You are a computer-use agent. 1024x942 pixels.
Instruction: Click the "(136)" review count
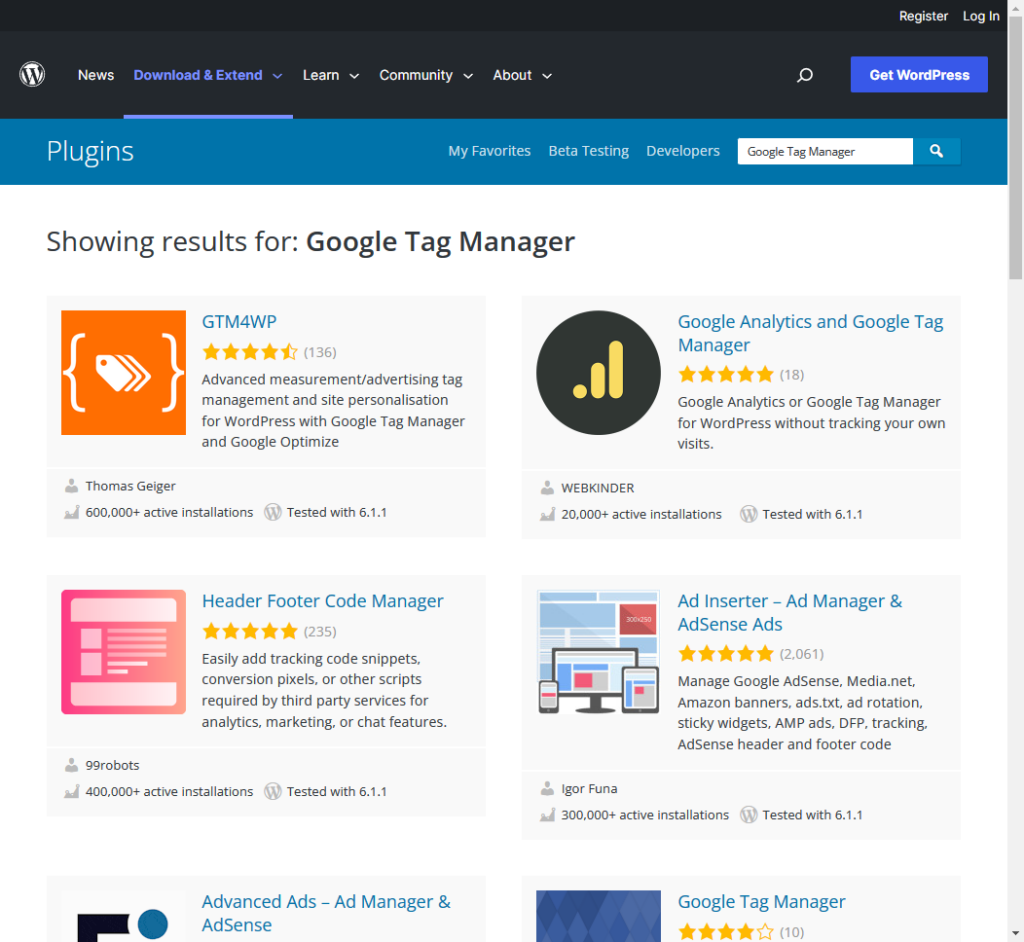click(320, 353)
